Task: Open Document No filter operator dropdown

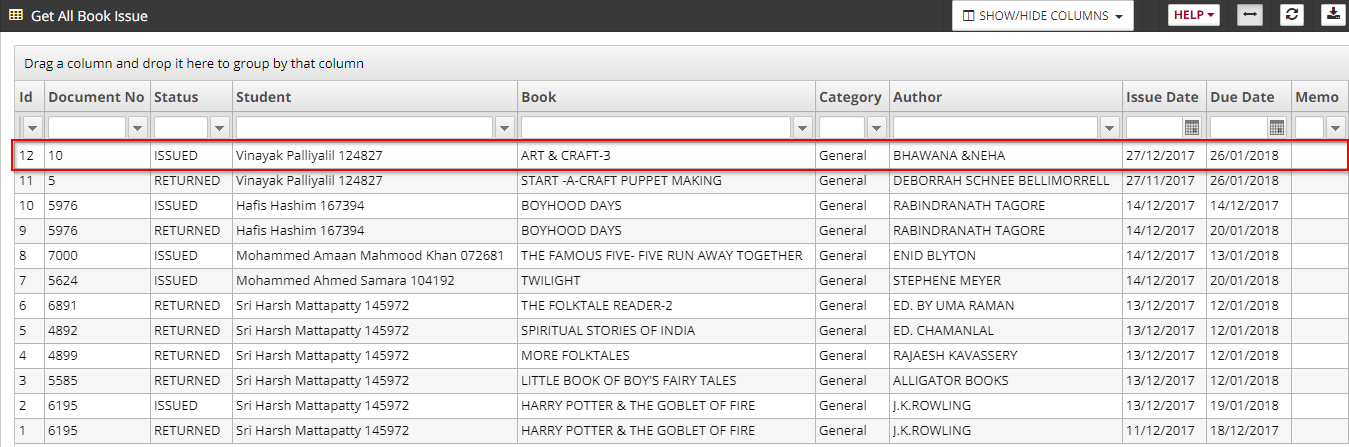Action: coord(138,128)
